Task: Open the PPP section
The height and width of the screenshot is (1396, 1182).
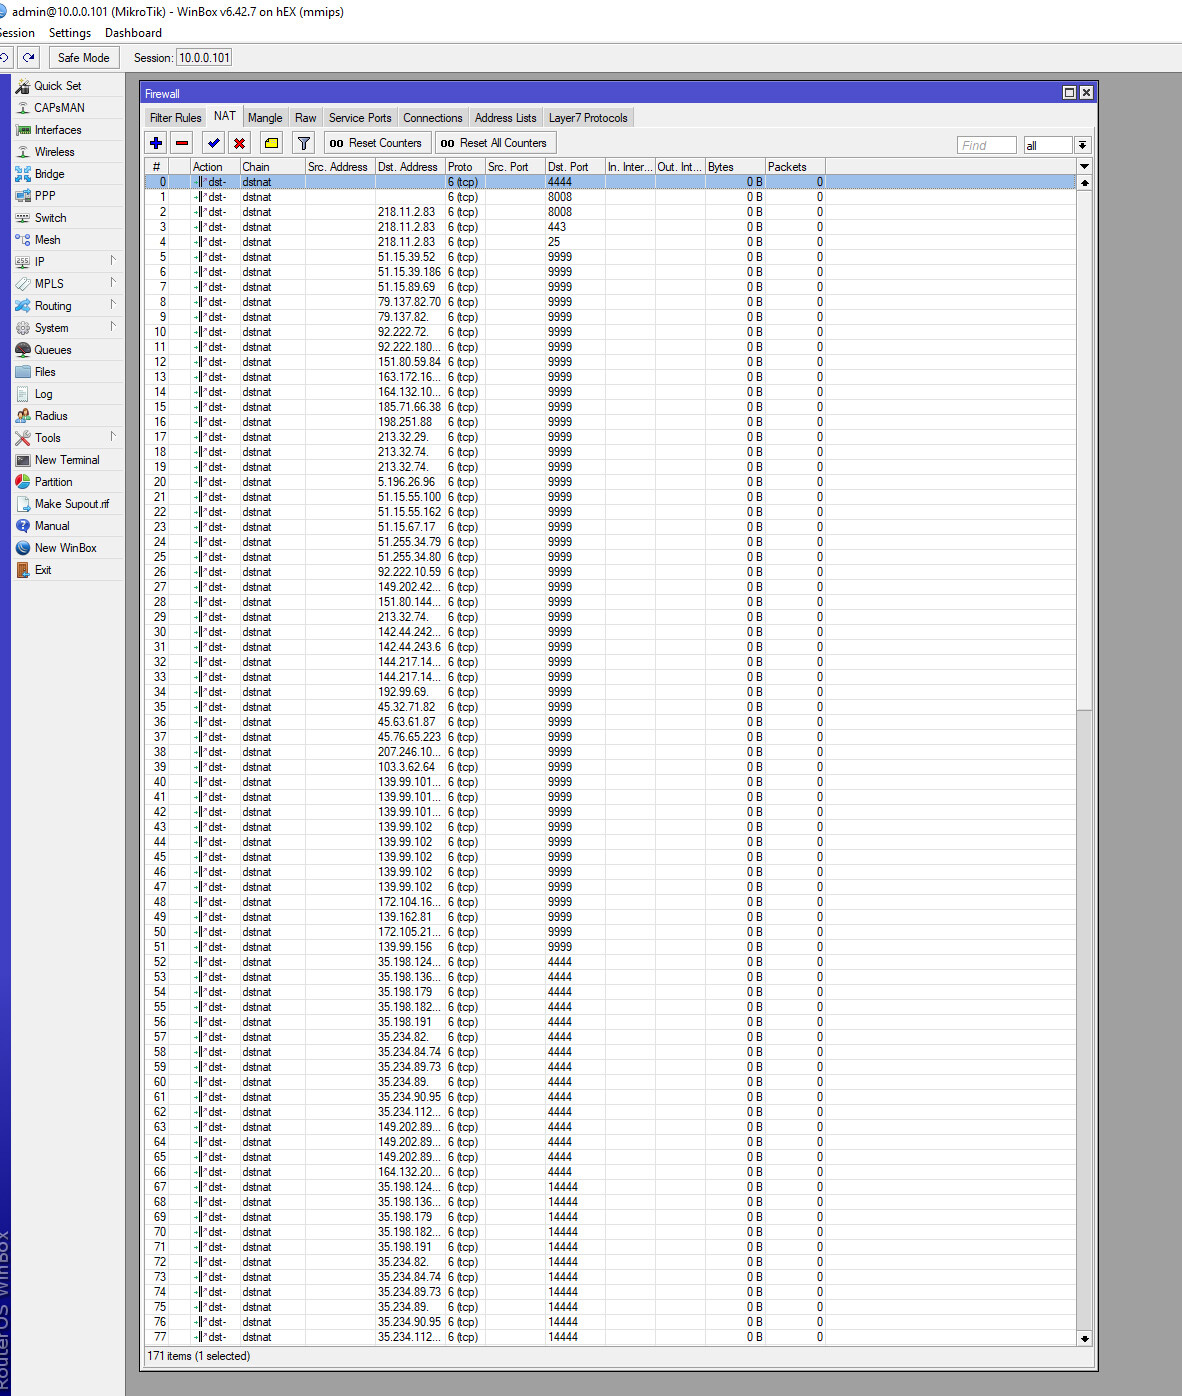Action: [x=45, y=196]
